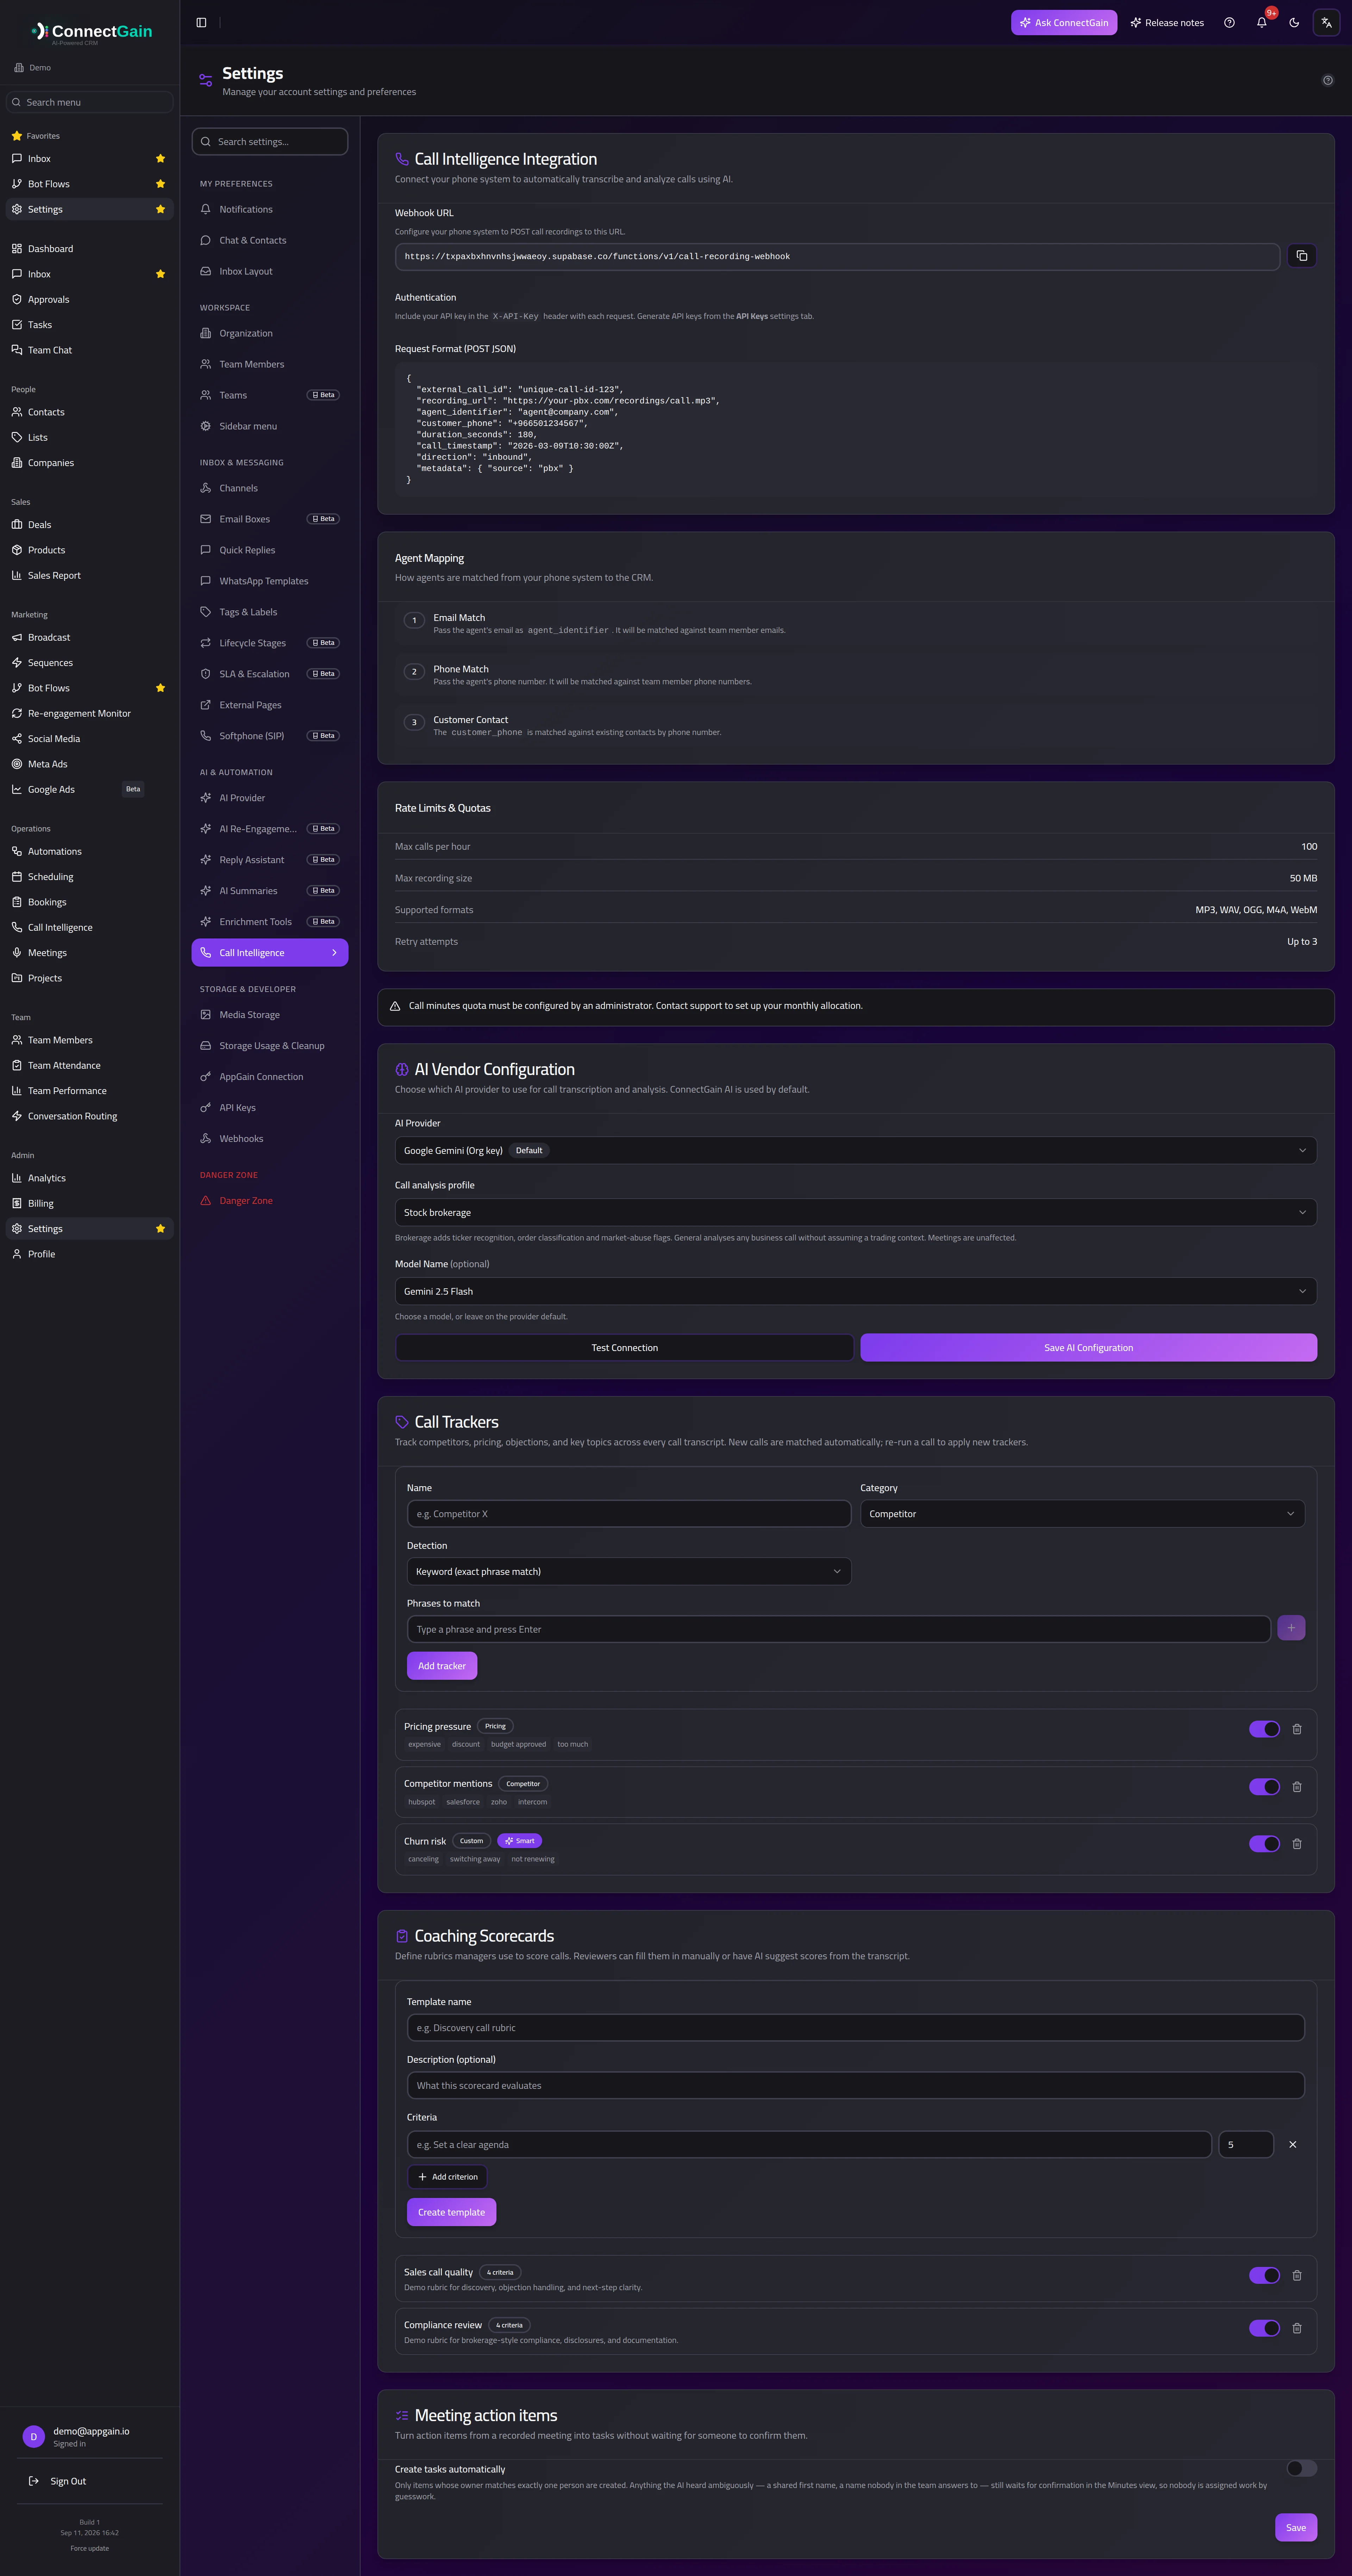Click the criterion score field showing 5
This screenshot has width=1352, height=2576.
[x=1246, y=2144]
